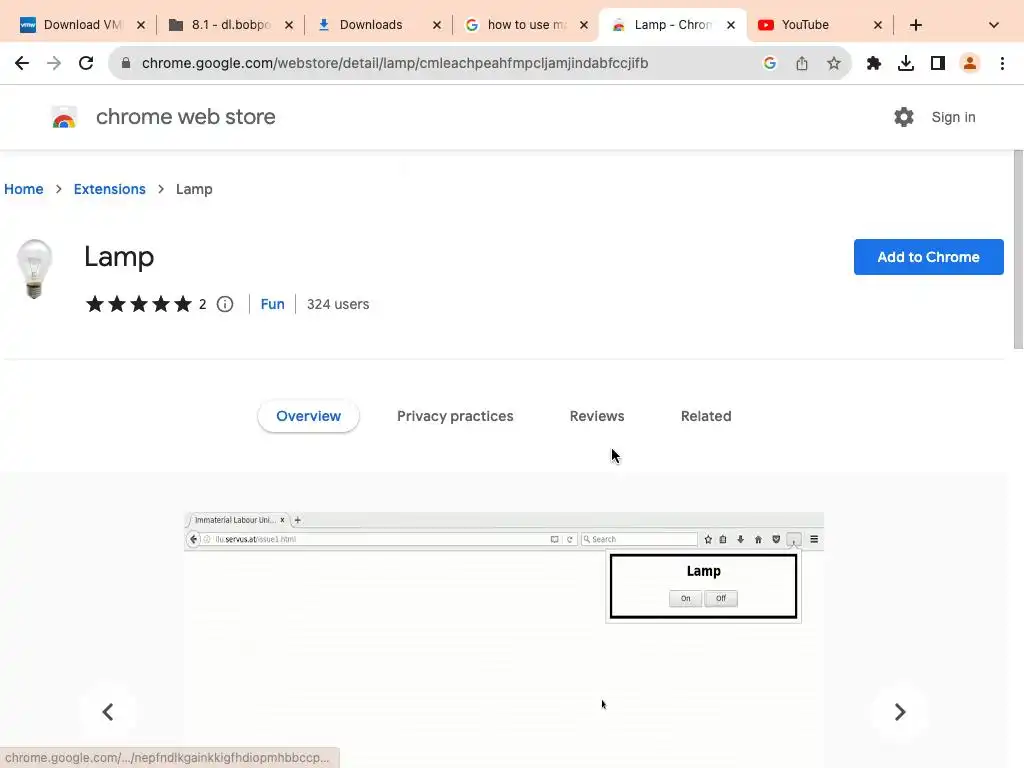View site information lock icon
1024x768 pixels.
click(126, 63)
